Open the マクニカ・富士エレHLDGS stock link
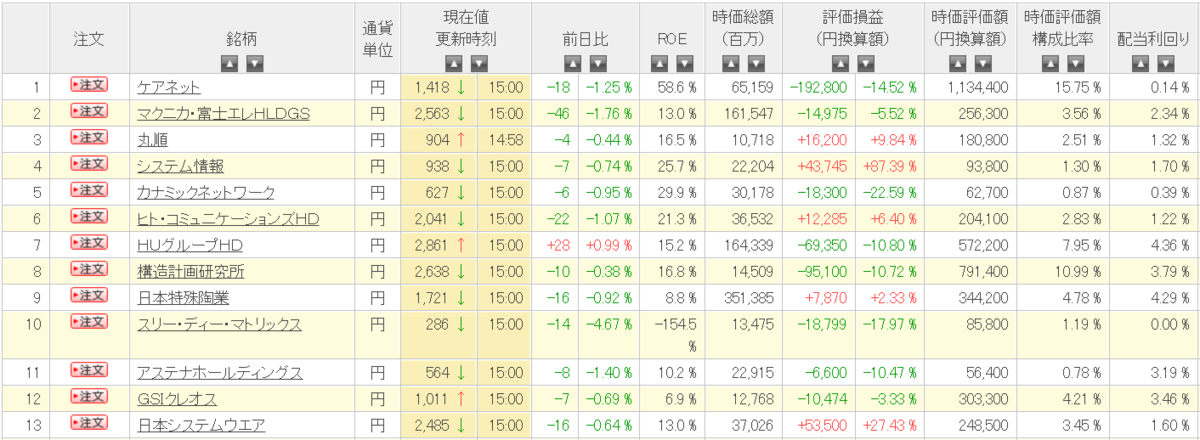Screen dimensions: 1200x440 (223, 114)
